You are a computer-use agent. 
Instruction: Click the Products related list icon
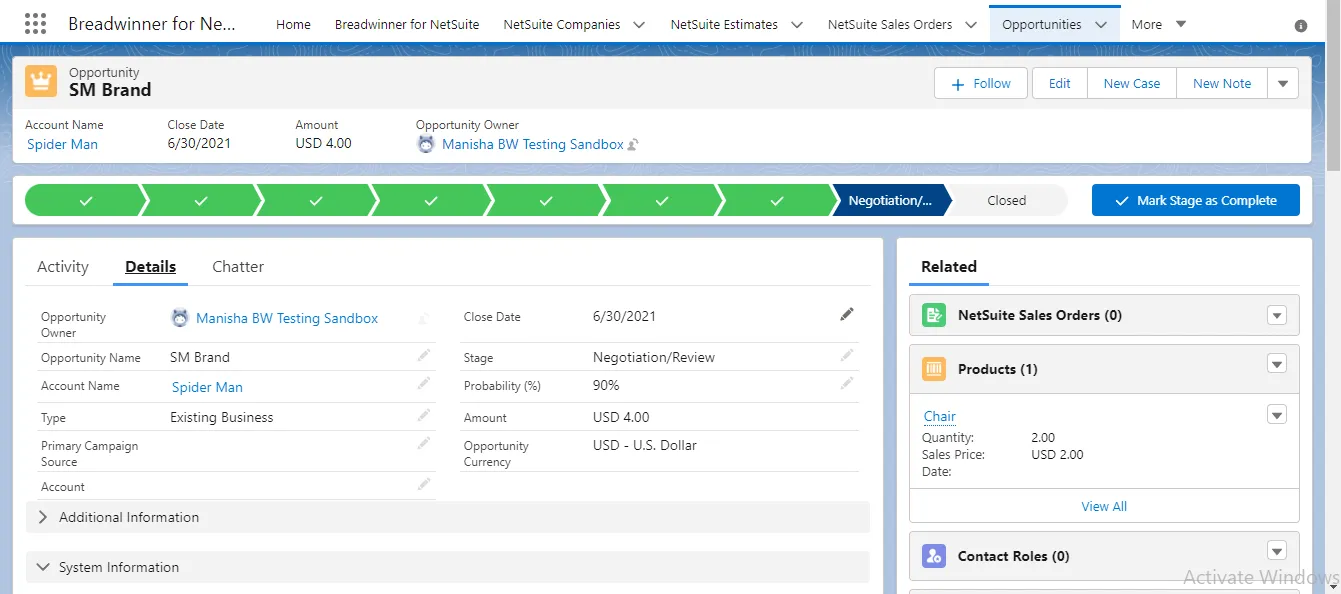[x=934, y=369]
